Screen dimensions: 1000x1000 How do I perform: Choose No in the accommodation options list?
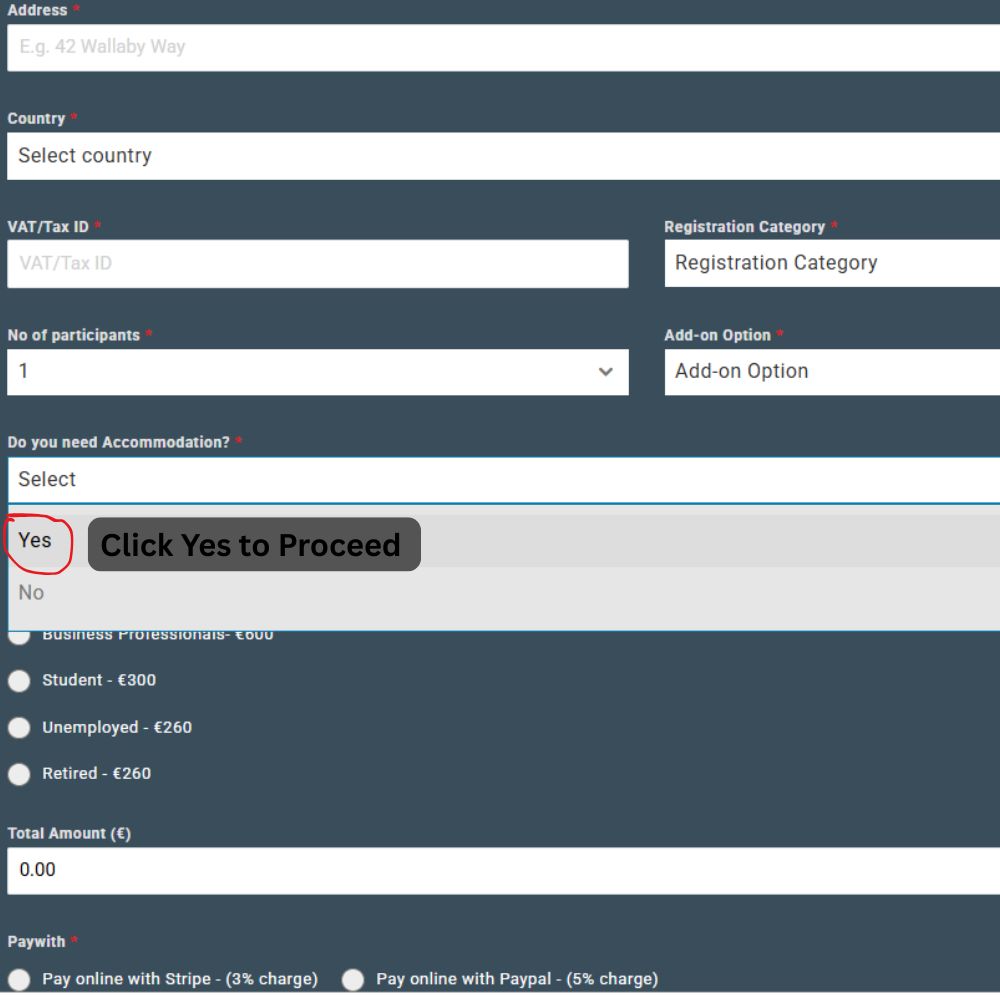32,593
